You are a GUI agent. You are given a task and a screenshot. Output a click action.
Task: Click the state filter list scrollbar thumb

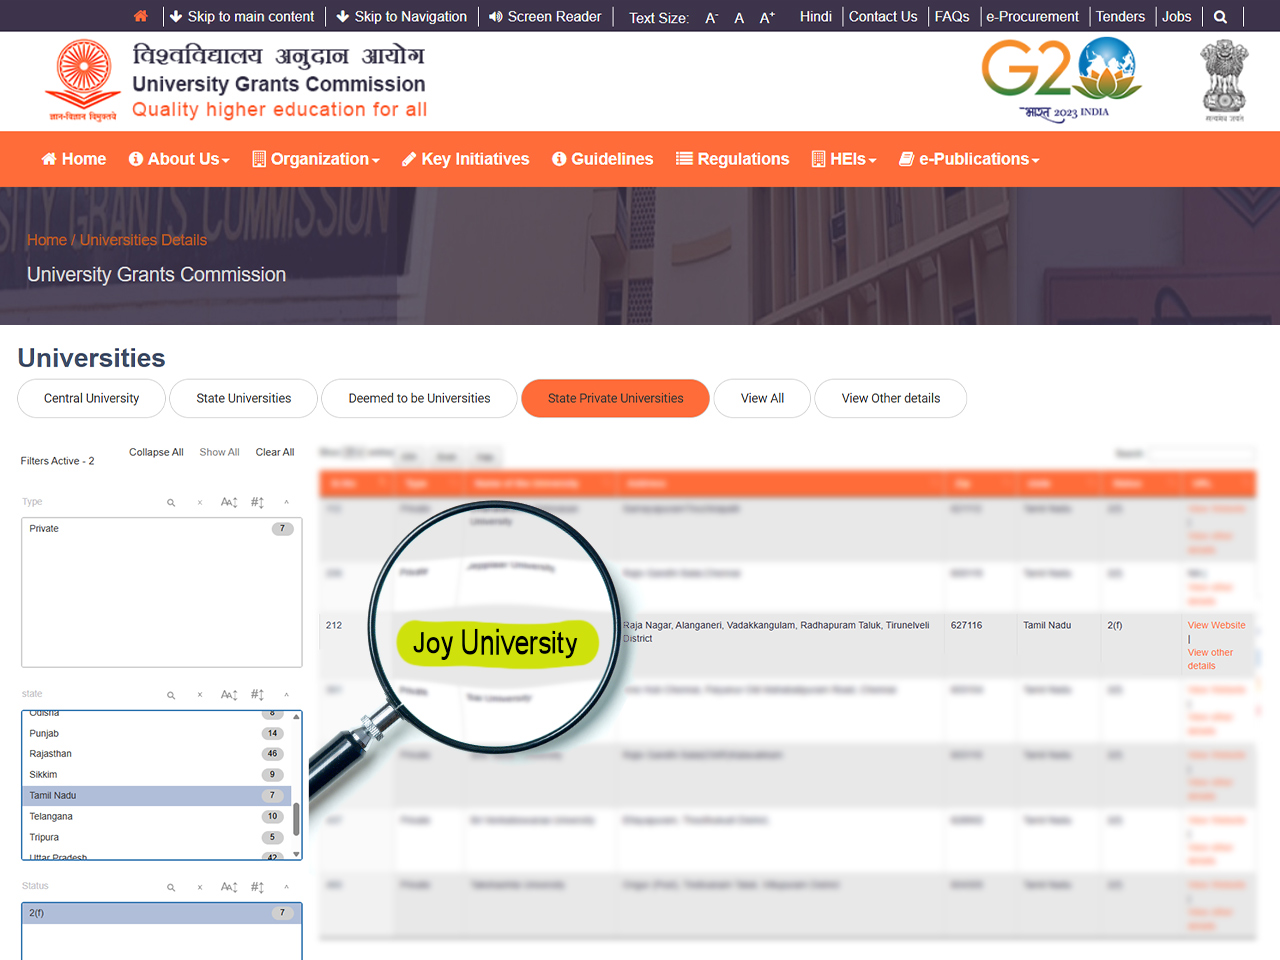click(296, 818)
